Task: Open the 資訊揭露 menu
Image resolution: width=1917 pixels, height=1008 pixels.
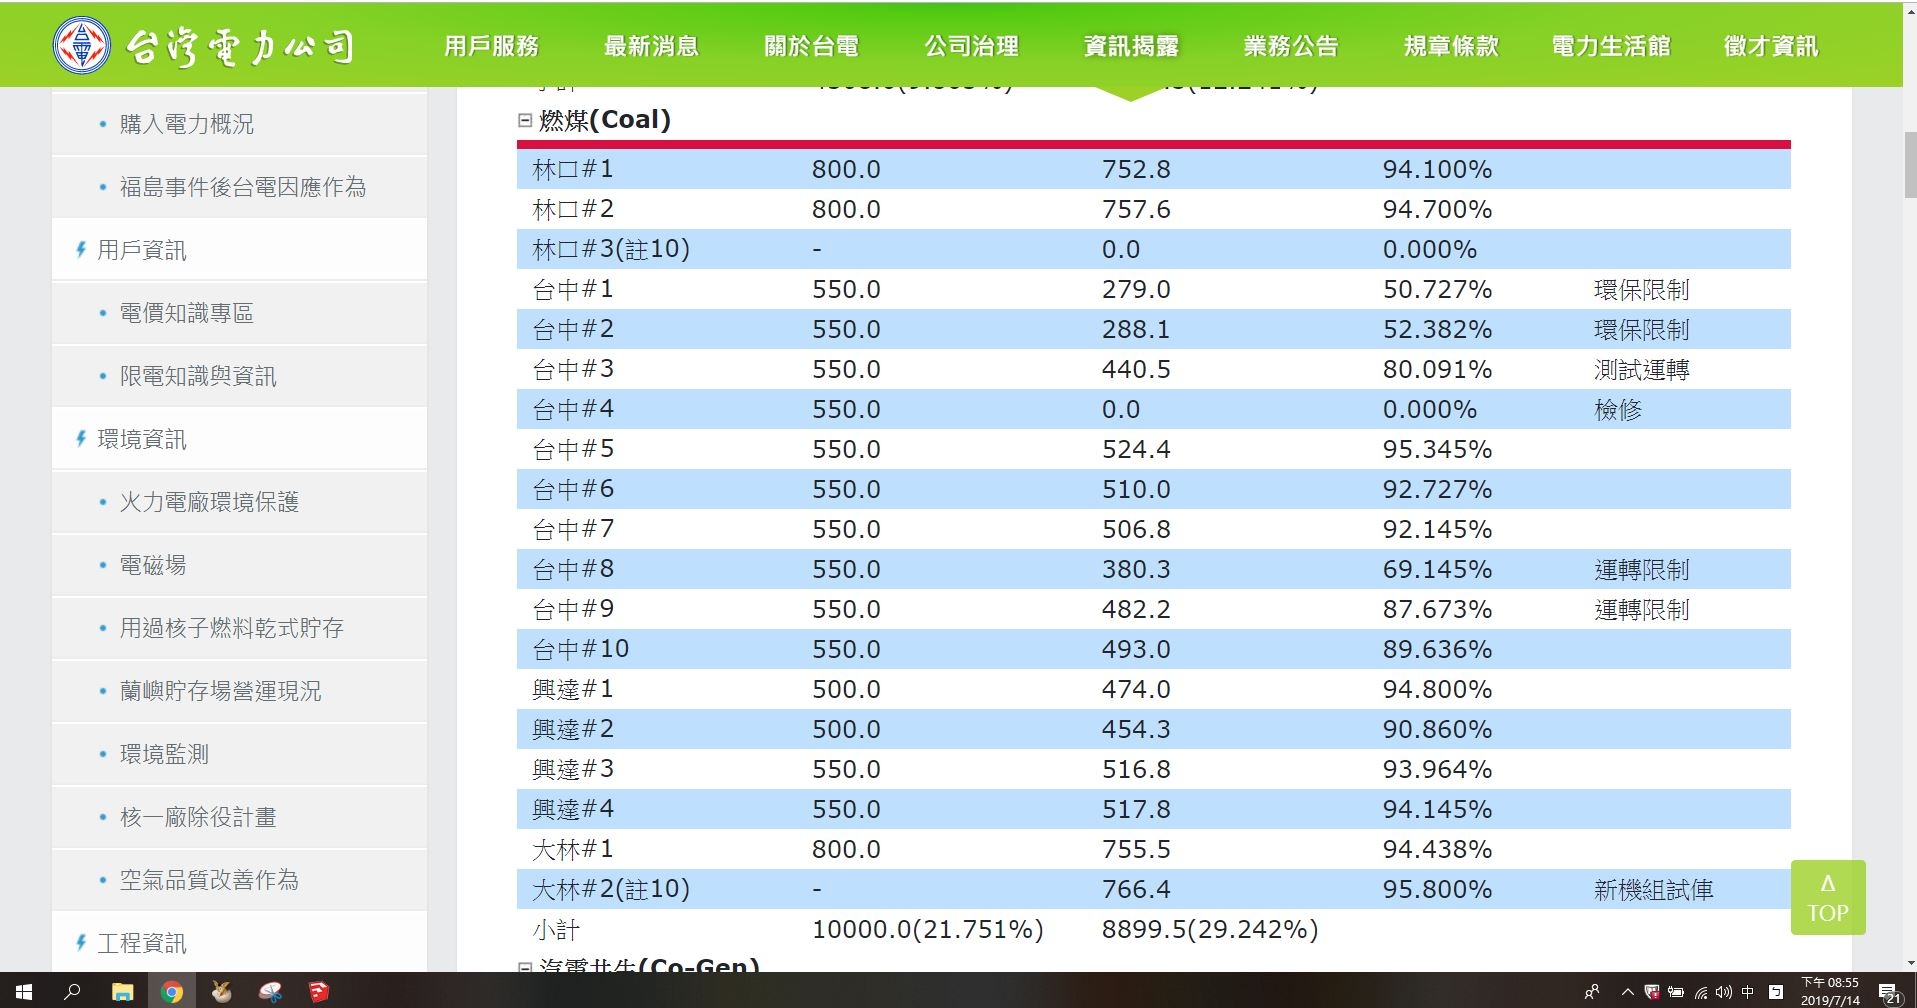Action: pyautogui.click(x=1131, y=46)
